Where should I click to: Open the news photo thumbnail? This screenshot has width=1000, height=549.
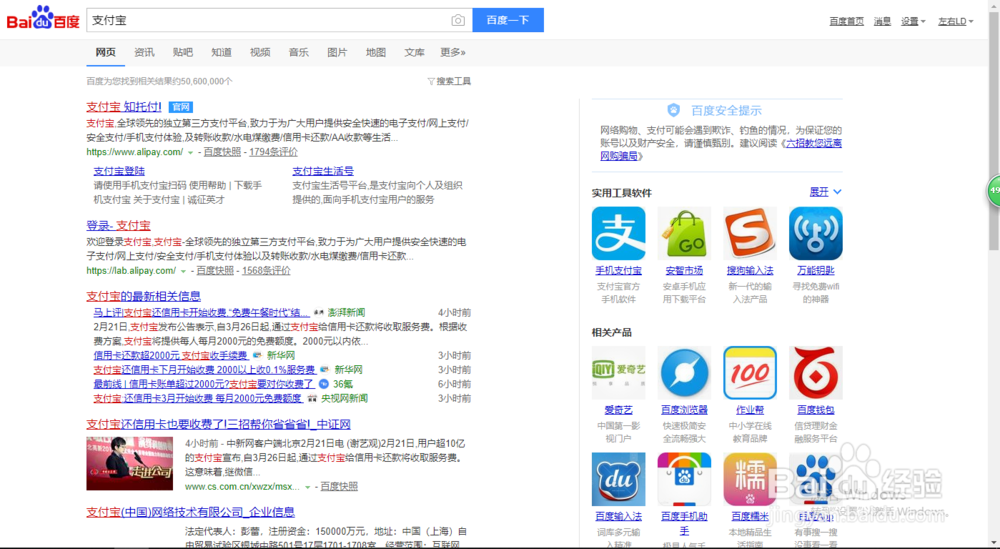129,464
